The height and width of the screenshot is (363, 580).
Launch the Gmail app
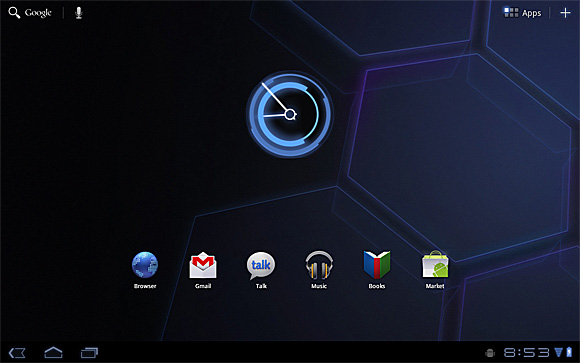(203, 269)
